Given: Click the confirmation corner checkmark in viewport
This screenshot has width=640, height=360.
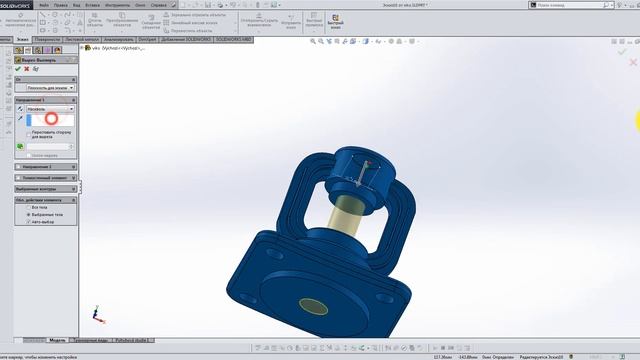Looking at the screenshot, I should coord(622,52).
